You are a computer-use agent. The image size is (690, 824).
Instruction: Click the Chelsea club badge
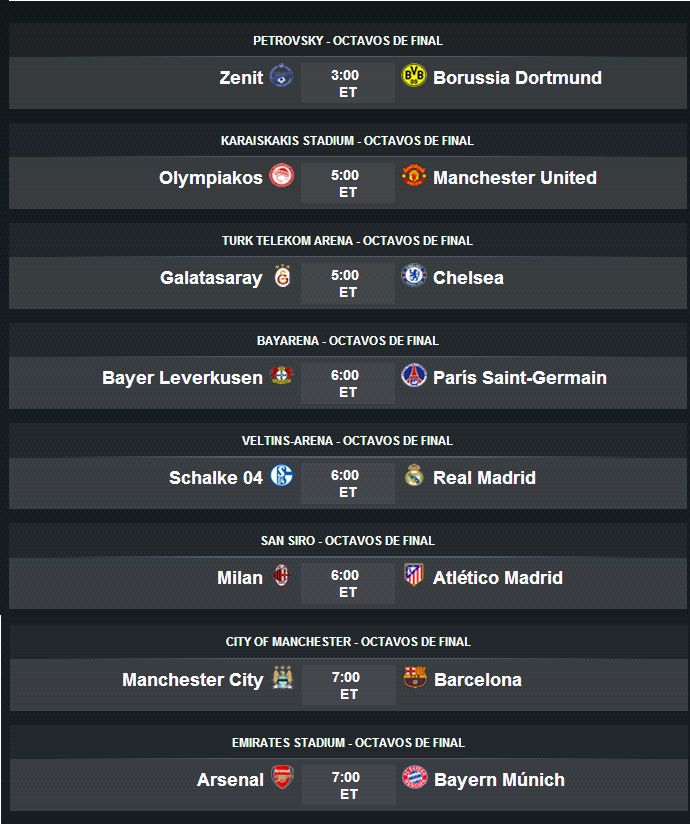click(x=414, y=275)
